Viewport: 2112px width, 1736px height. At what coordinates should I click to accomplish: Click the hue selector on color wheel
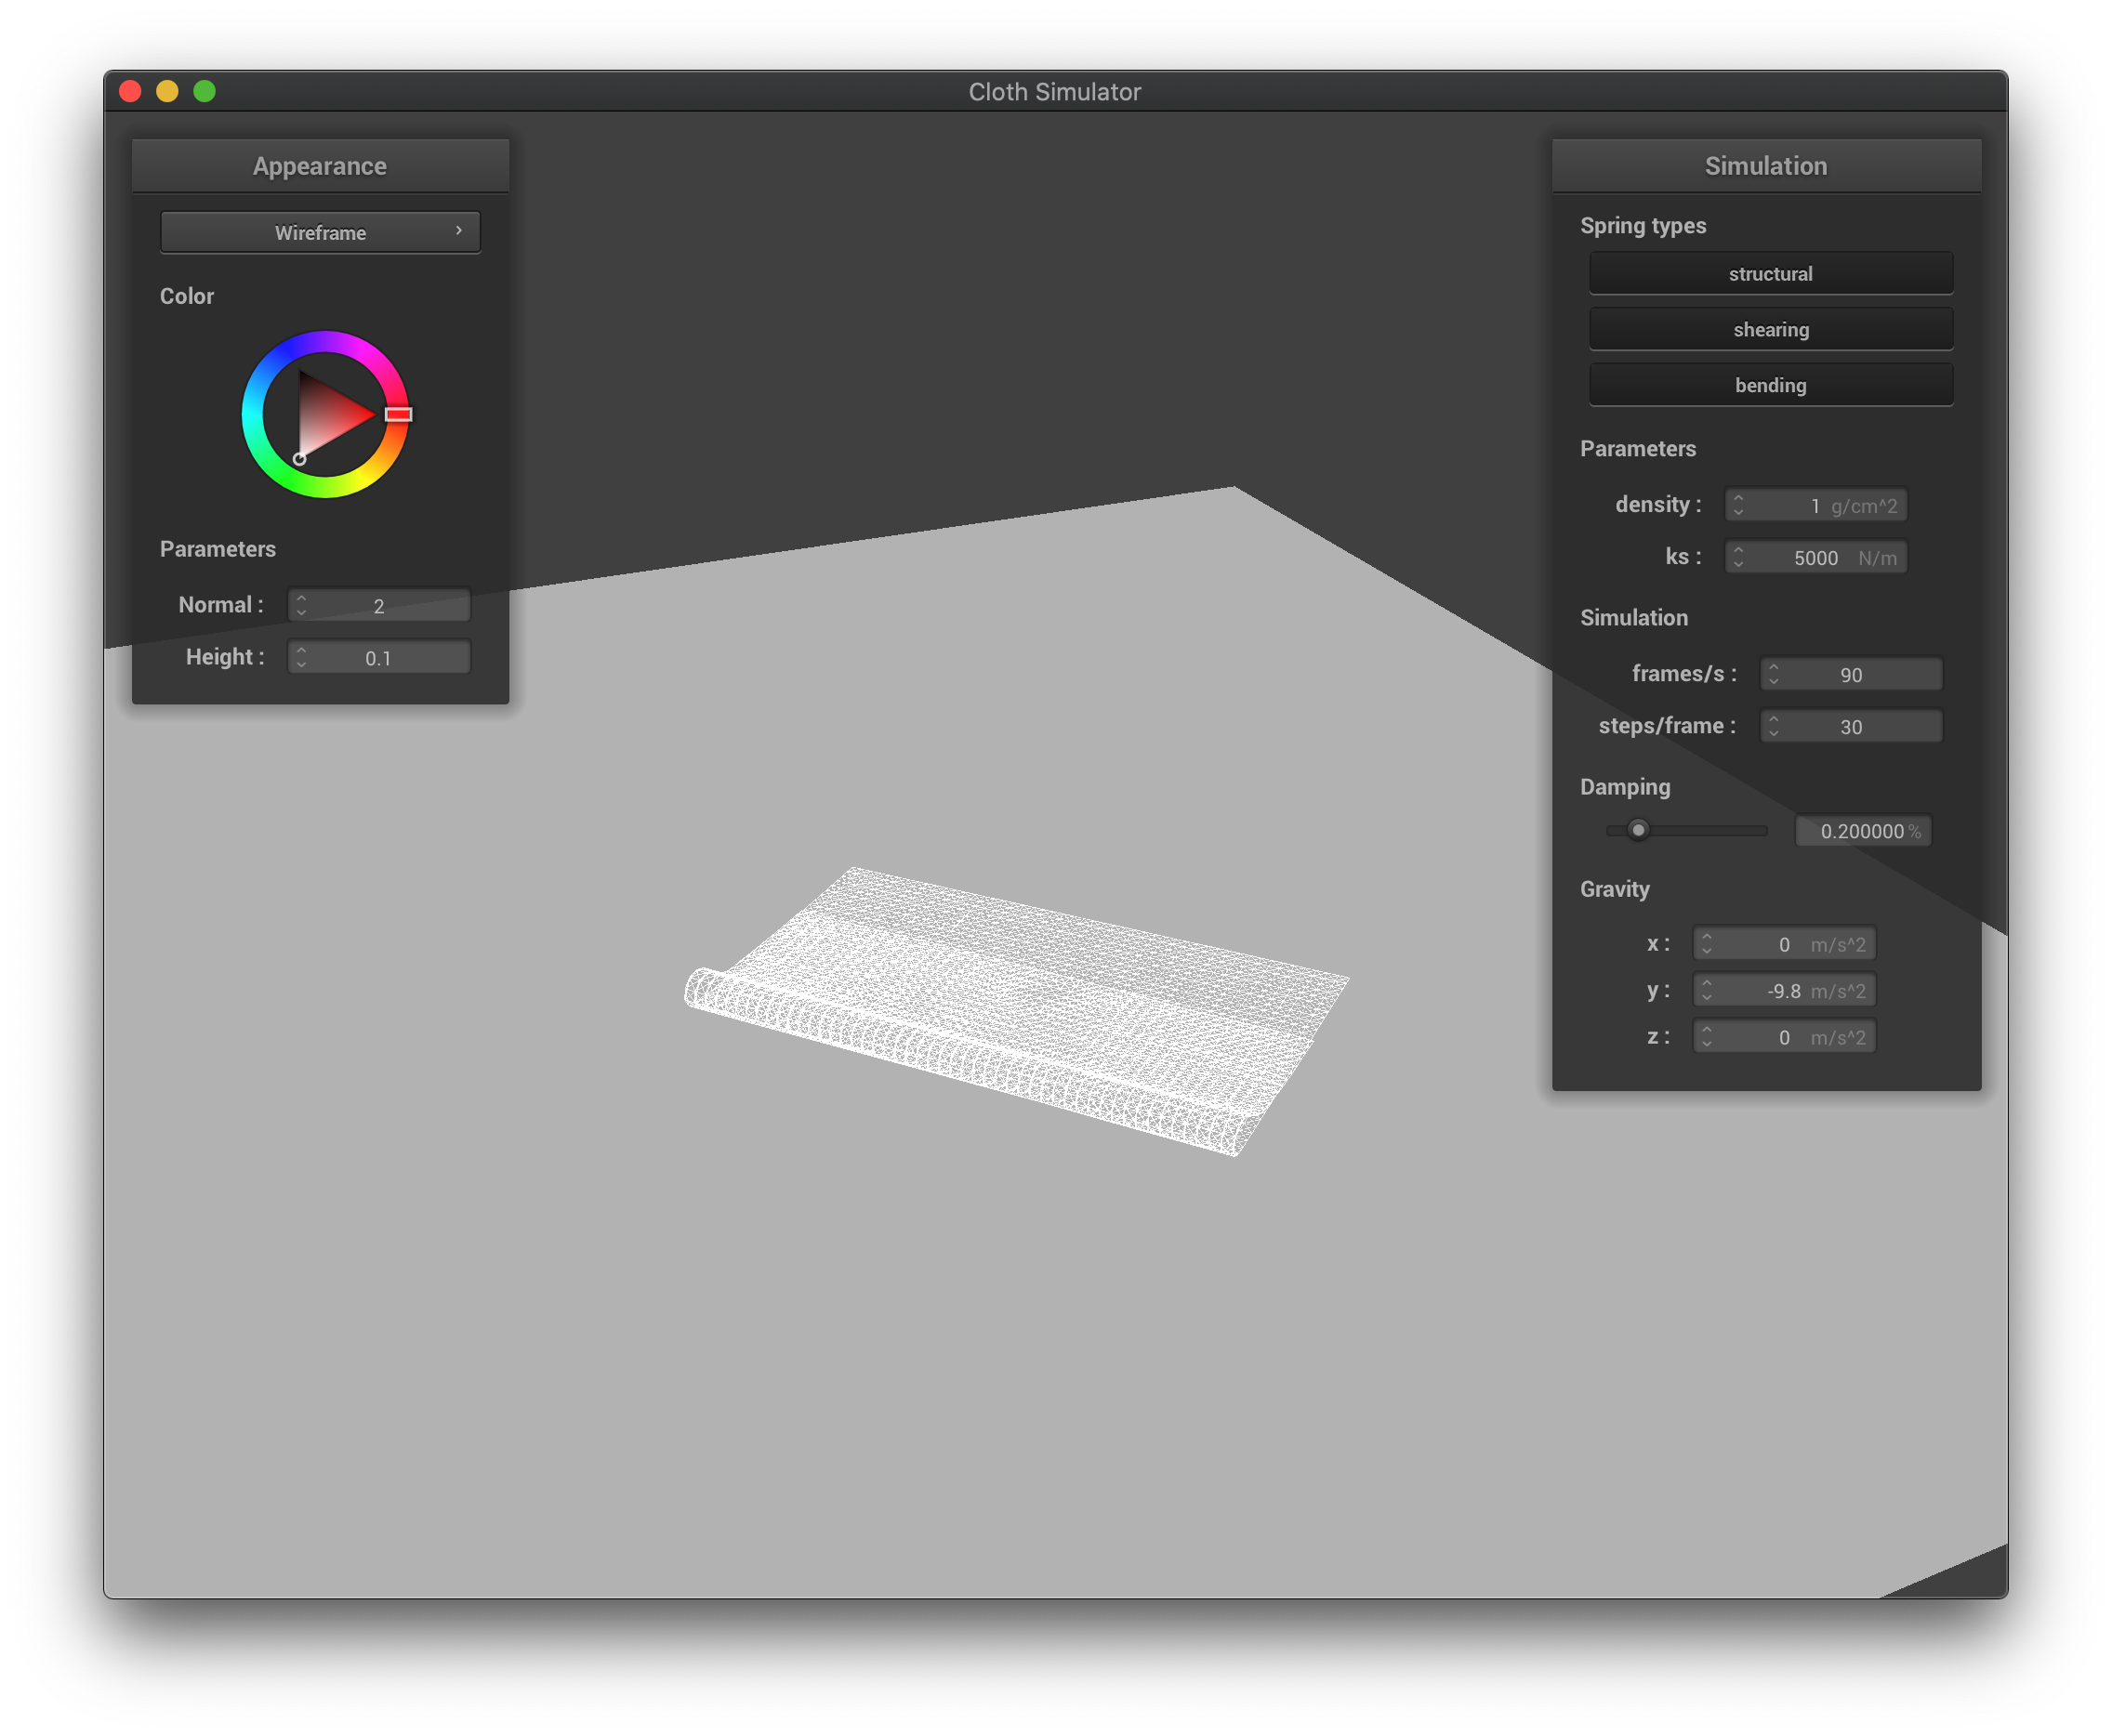(x=398, y=414)
